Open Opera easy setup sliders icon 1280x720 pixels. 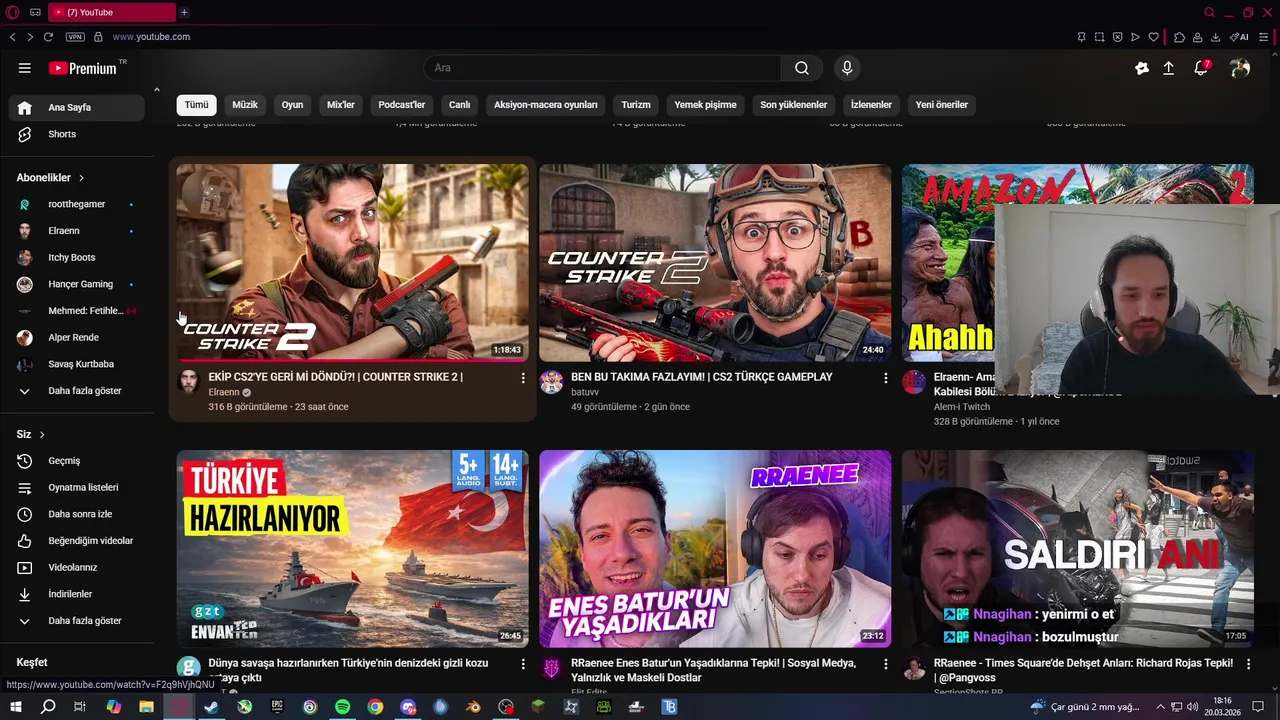coord(1263,37)
